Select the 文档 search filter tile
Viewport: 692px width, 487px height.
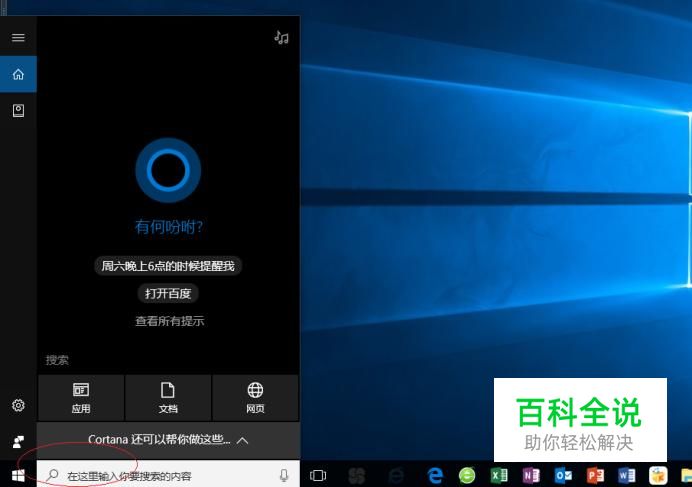tap(168, 398)
